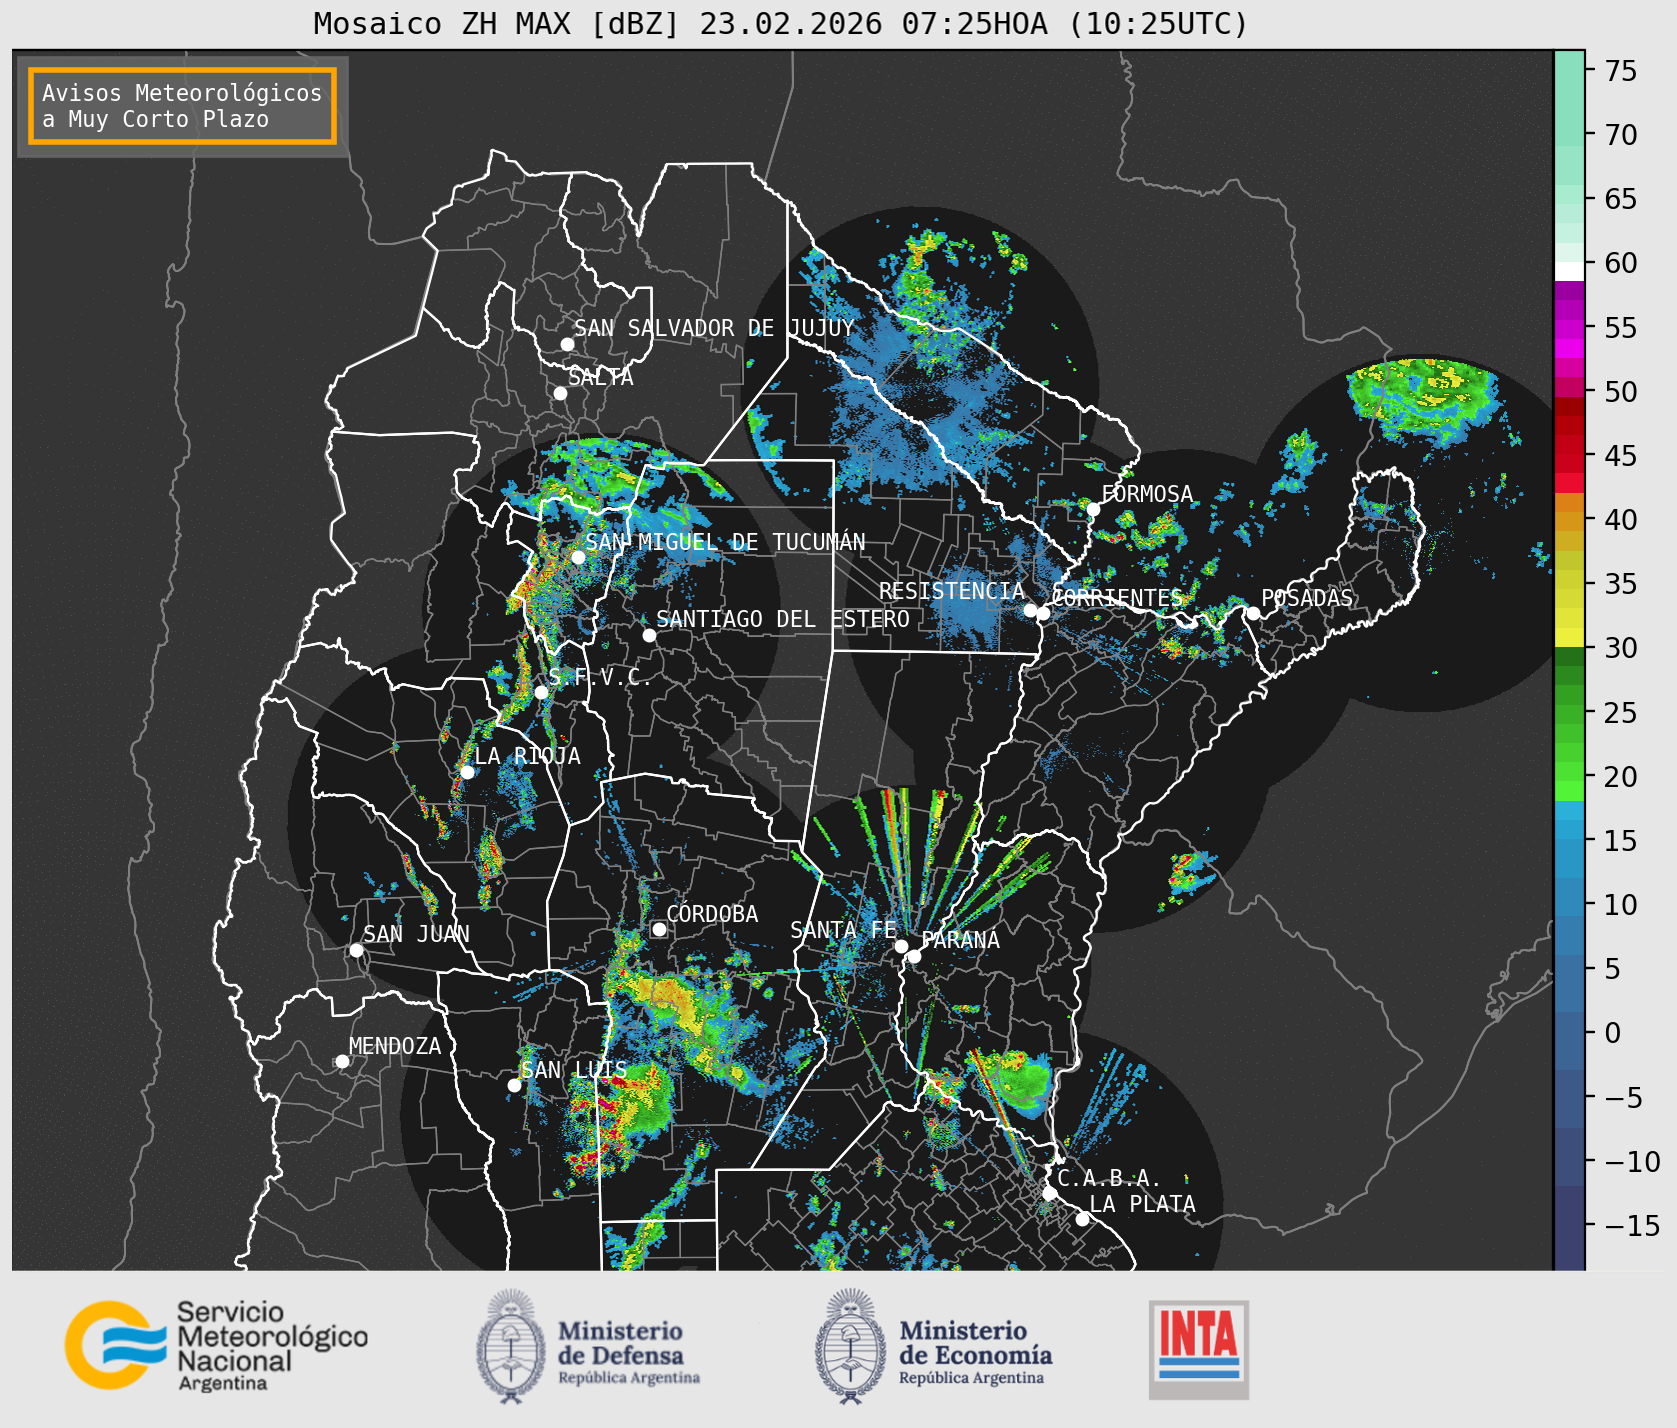
Task: Click the 0 value on the dBZ scale
Action: 1613,1033
